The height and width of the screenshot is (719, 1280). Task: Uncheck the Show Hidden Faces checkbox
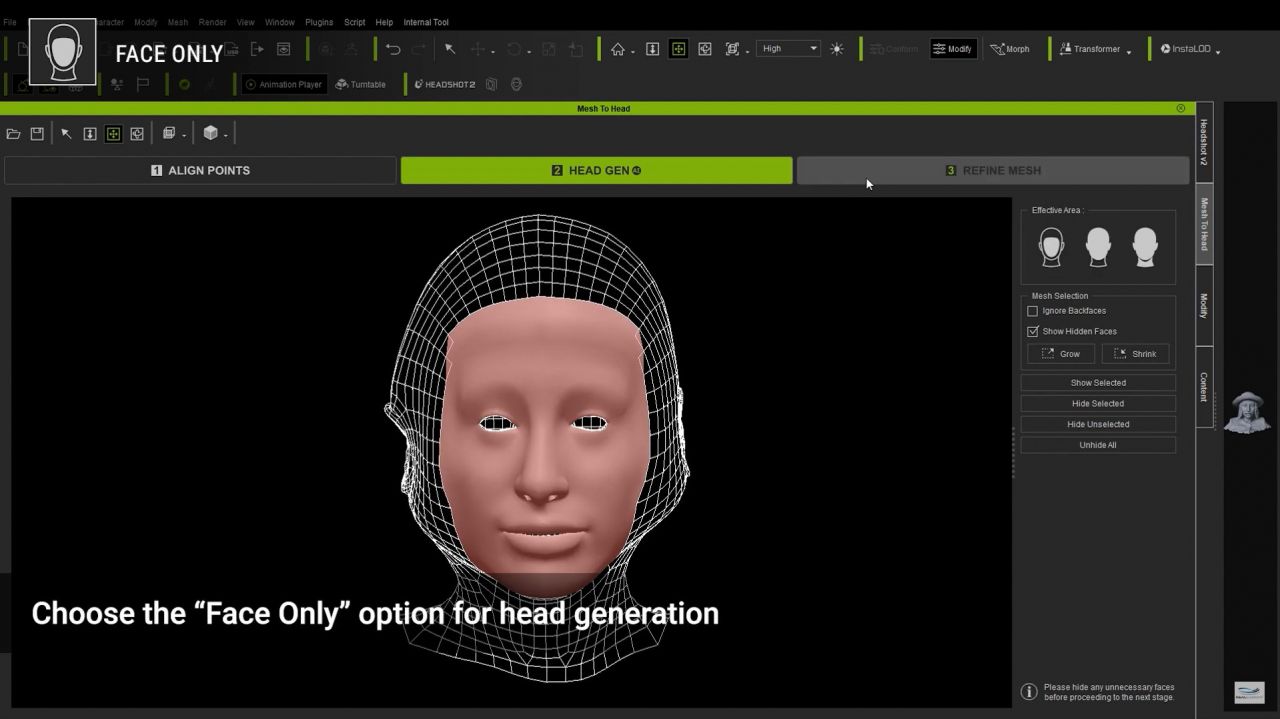pos(1033,331)
